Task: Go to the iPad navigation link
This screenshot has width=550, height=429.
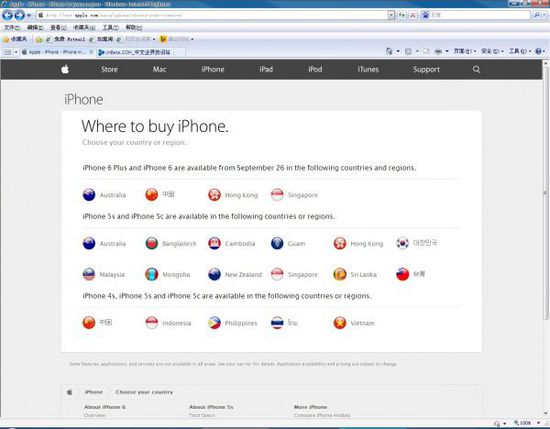Action: pos(266,69)
